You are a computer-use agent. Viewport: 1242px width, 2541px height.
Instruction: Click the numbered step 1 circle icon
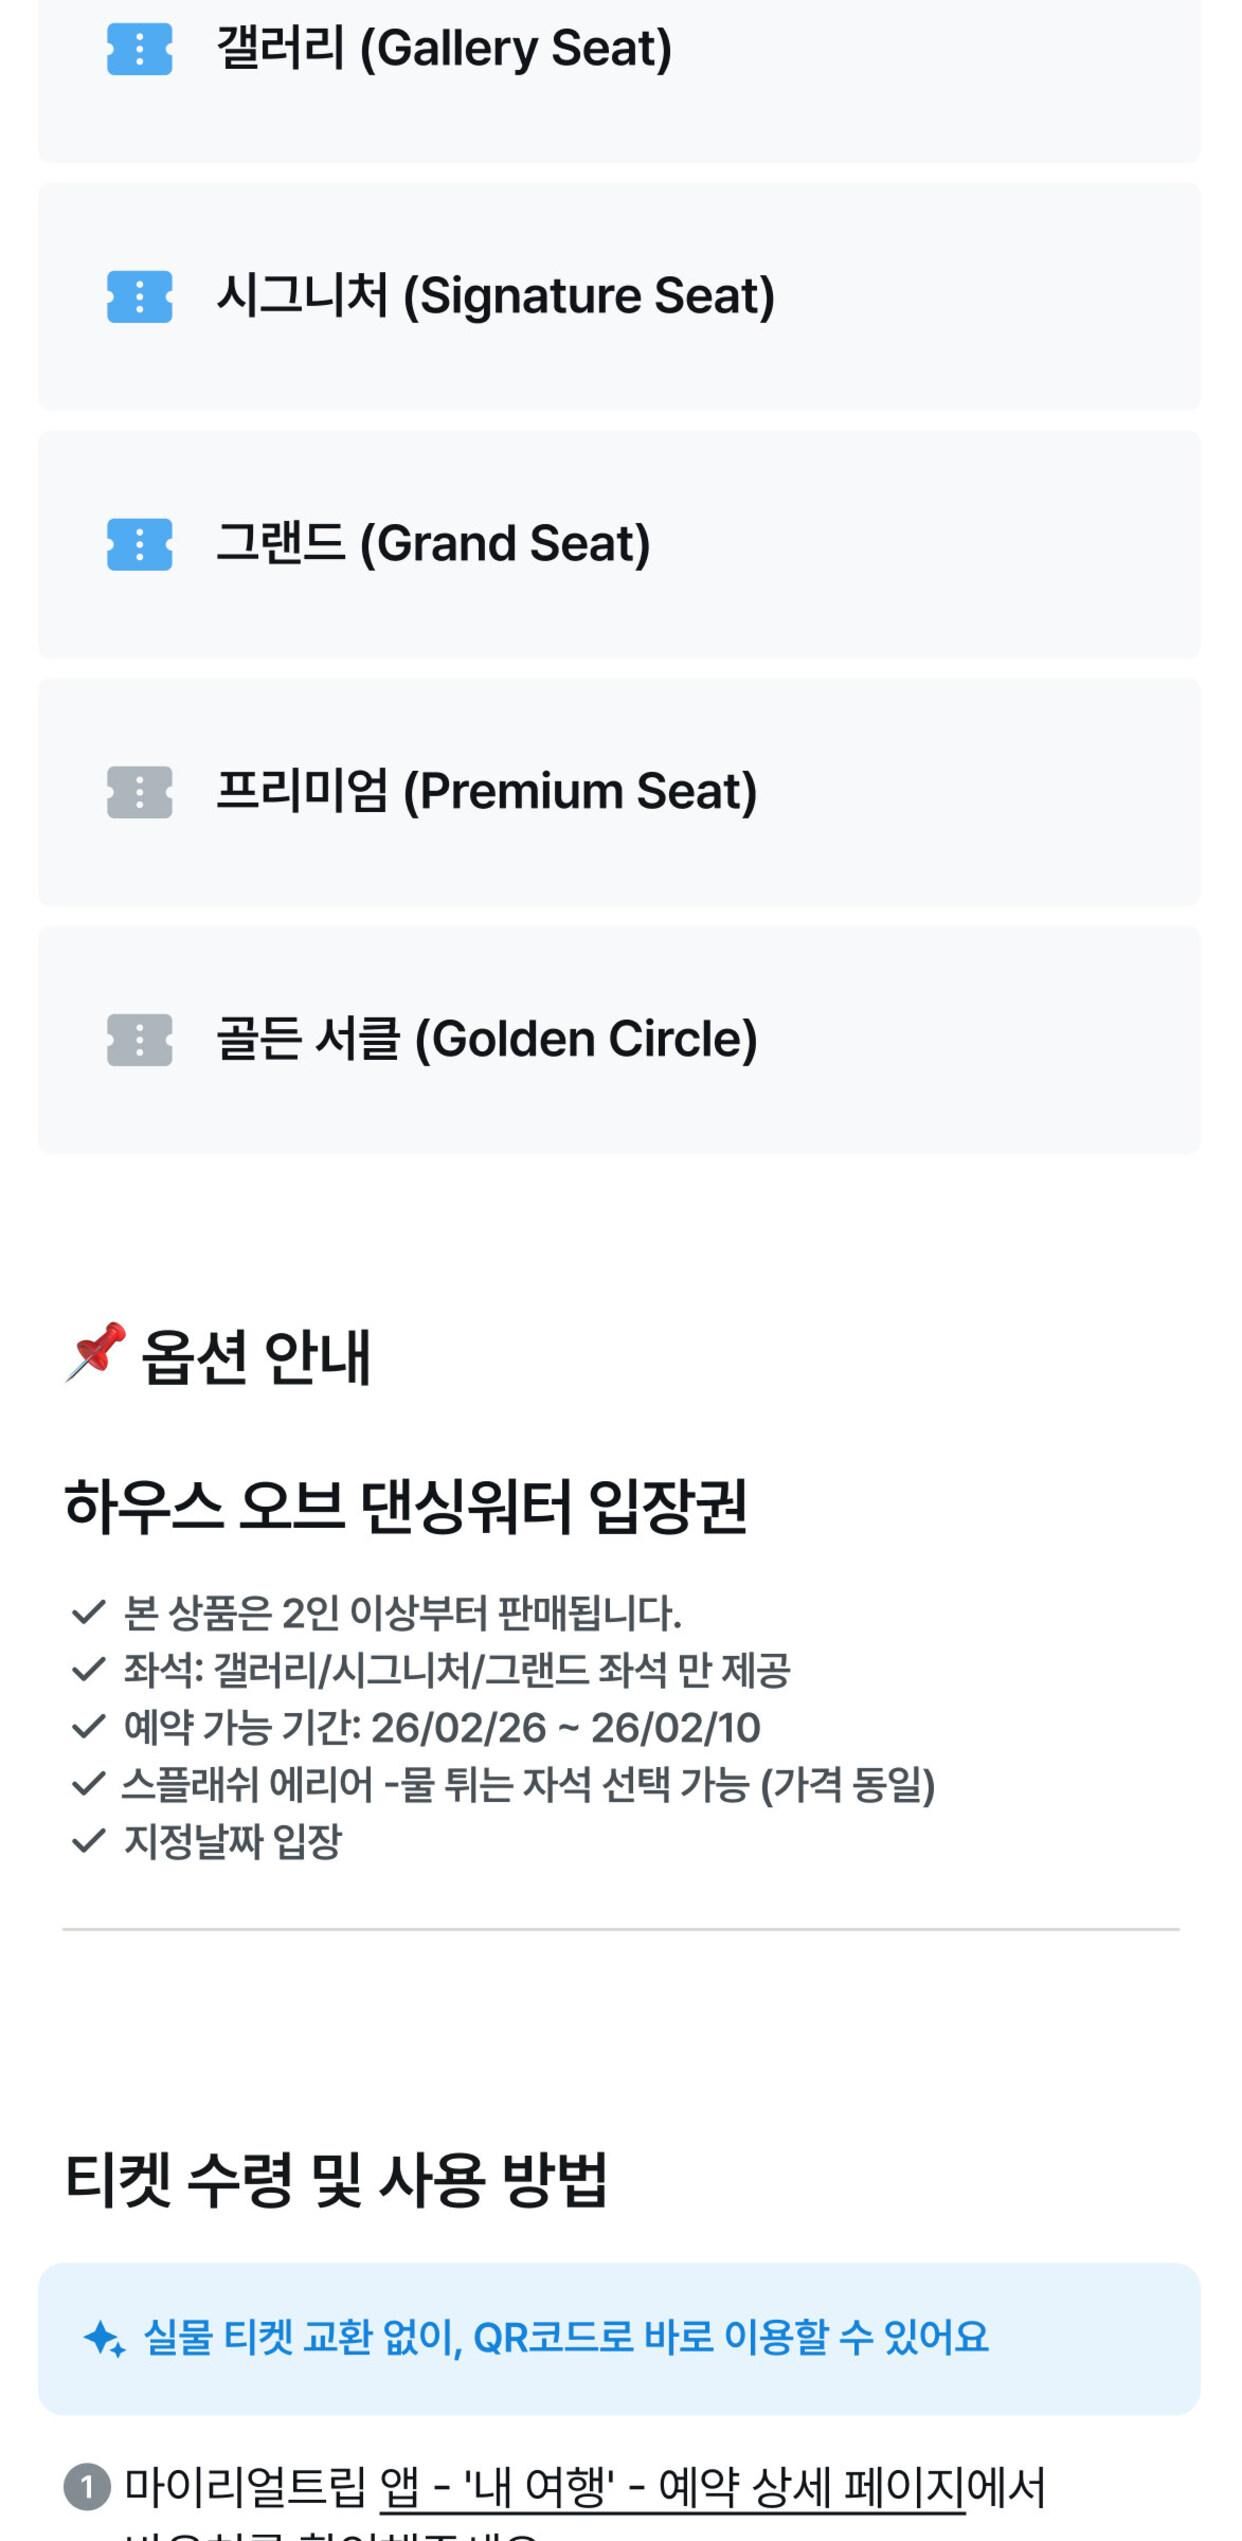click(87, 2486)
